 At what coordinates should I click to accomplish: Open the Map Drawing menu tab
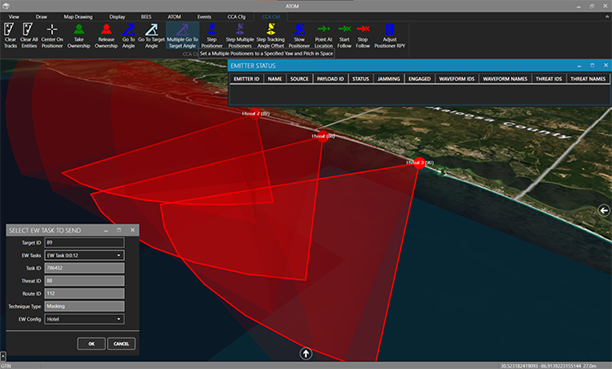click(x=78, y=17)
